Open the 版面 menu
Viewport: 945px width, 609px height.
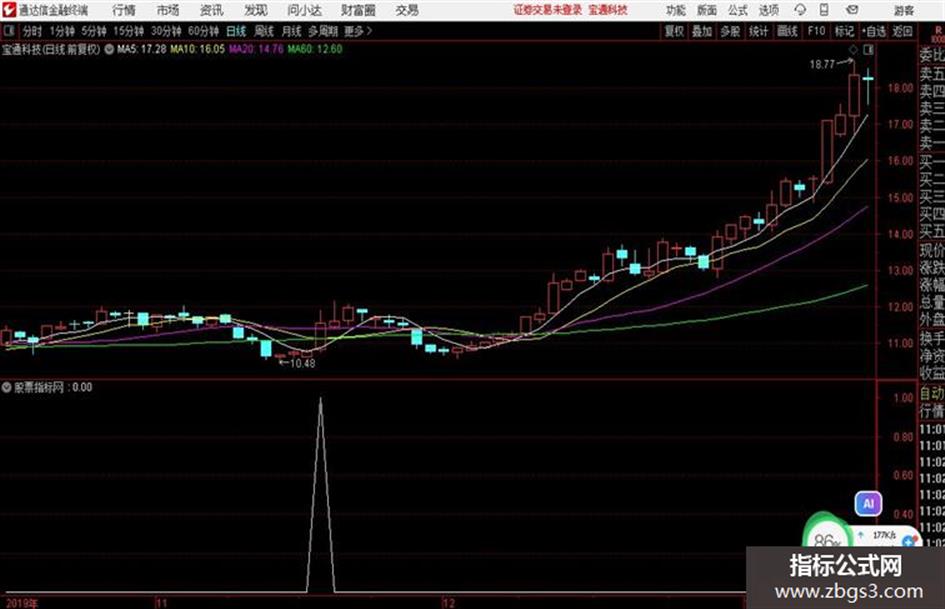(x=707, y=10)
